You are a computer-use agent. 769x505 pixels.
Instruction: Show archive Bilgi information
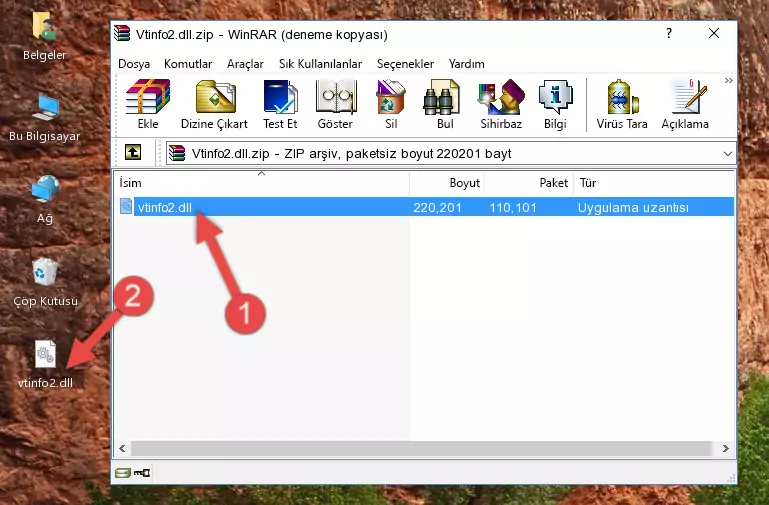(x=555, y=104)
